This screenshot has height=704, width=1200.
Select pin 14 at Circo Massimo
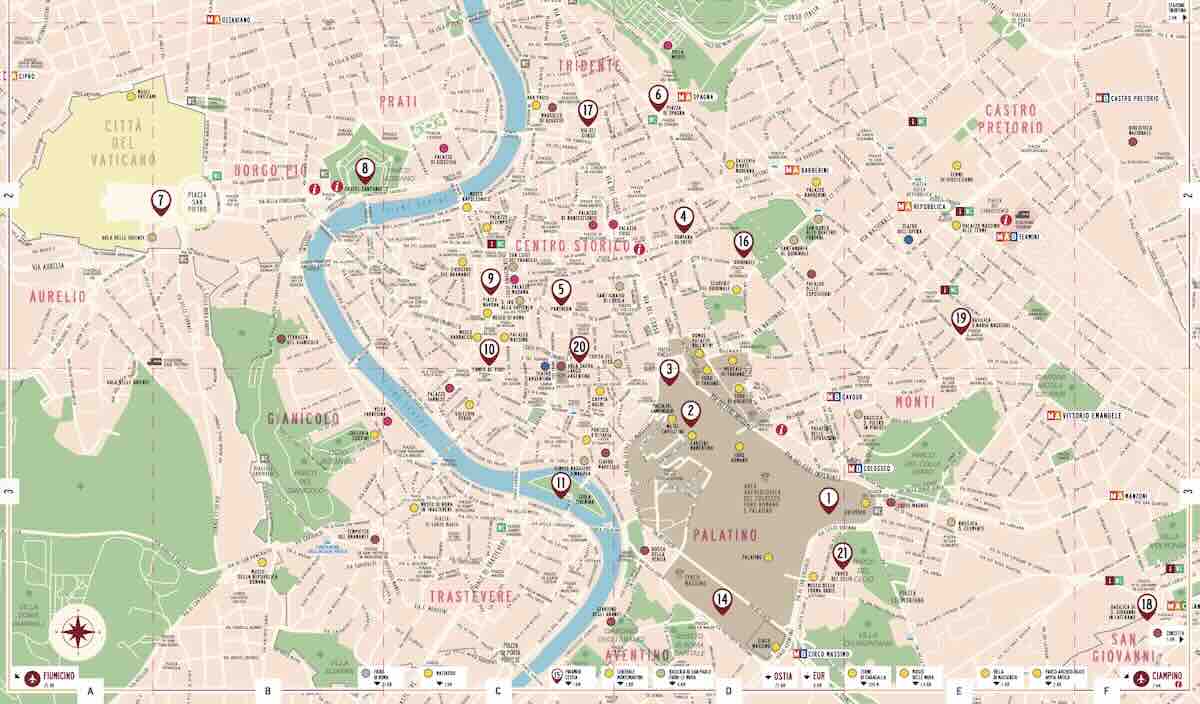(723, 600)
